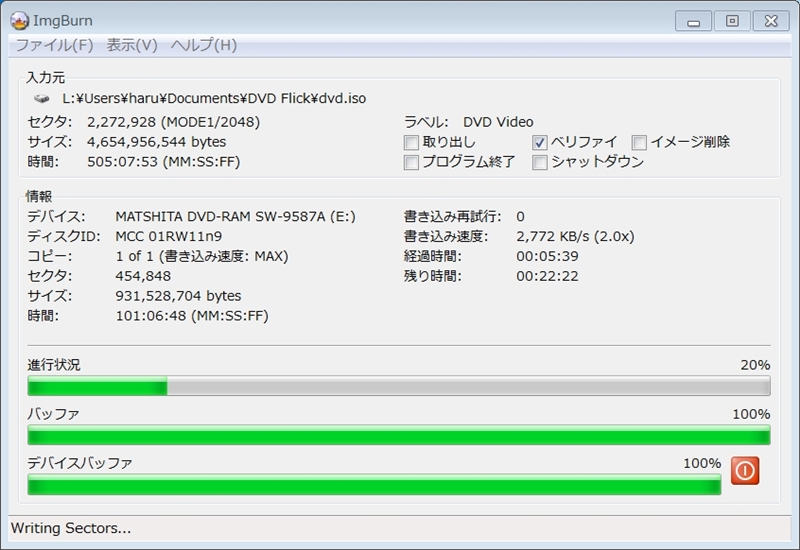The width and height of the screenshot is (800, 550).
Task: Minimize the ImgBurn window
Action: coord(693,21)
